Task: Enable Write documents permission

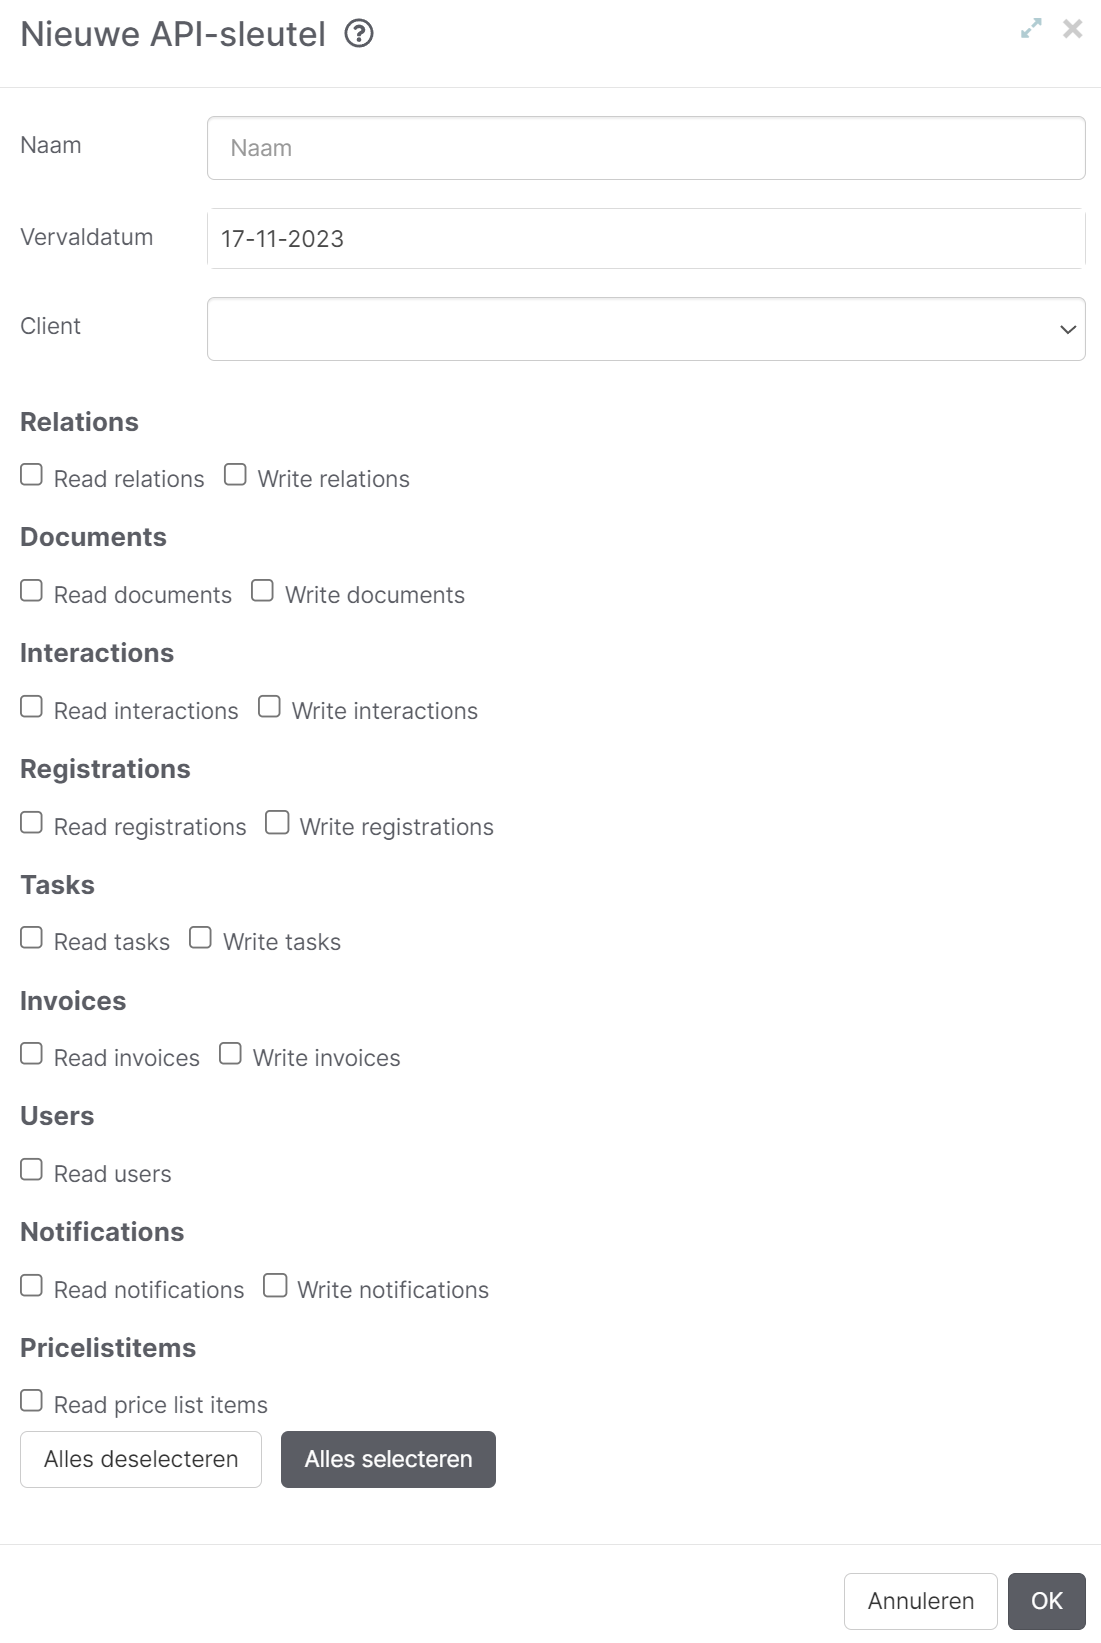Action: click(x=262, y=591)
